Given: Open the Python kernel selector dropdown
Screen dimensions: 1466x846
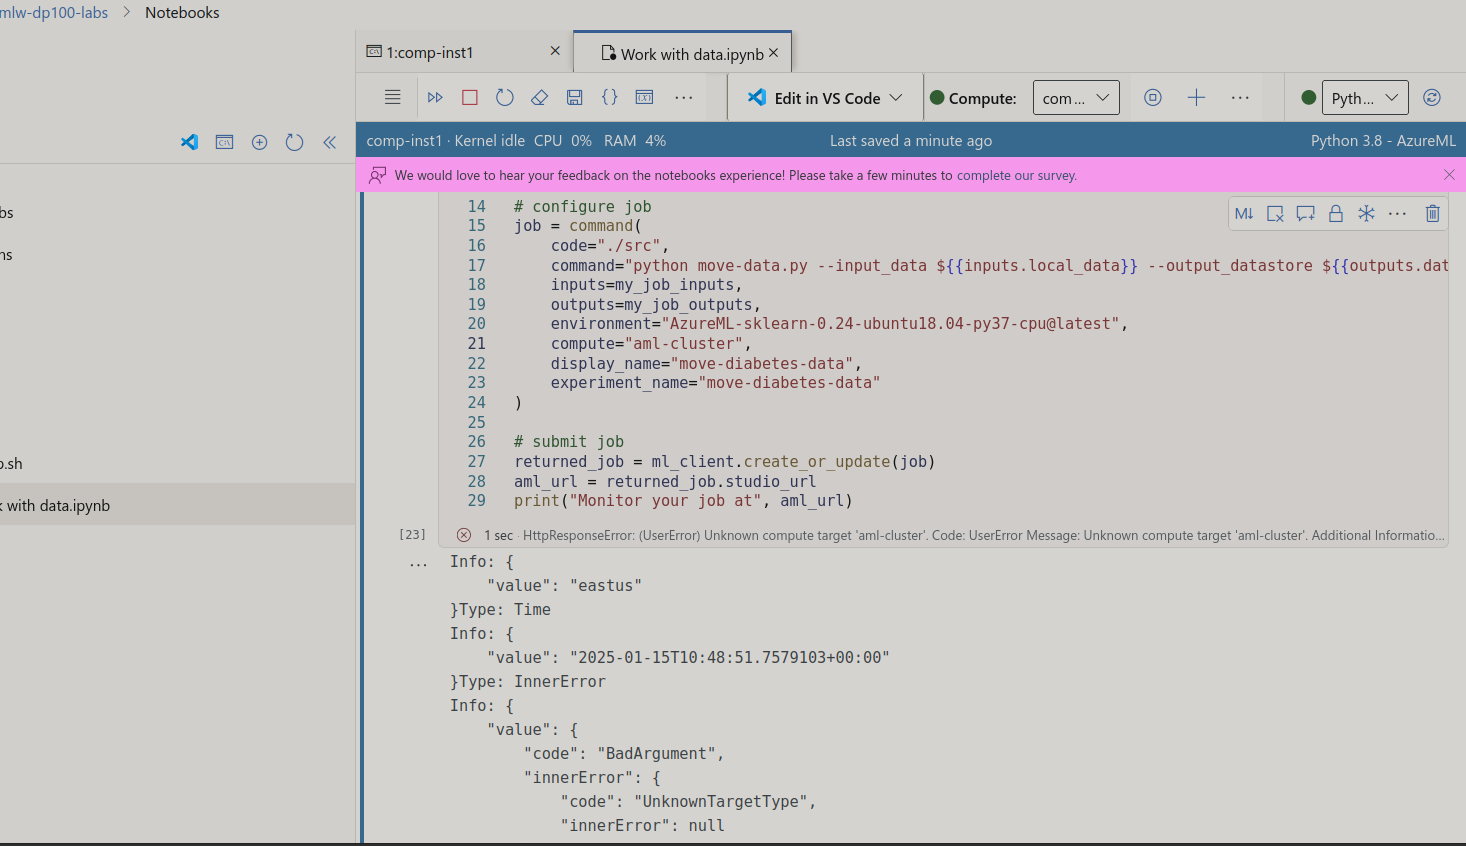Looking at the screenshot, I should coord(1365,98).
